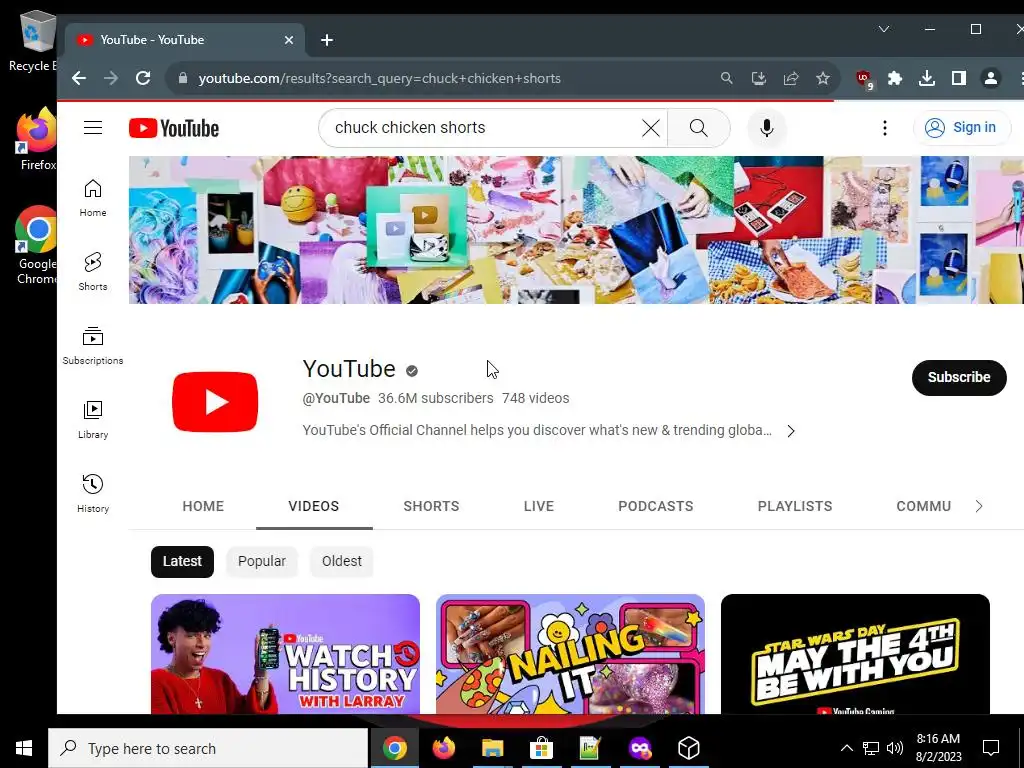Open Google Chrome desktop shortcut
This screenshot has height=768, width=1024.
37,245
